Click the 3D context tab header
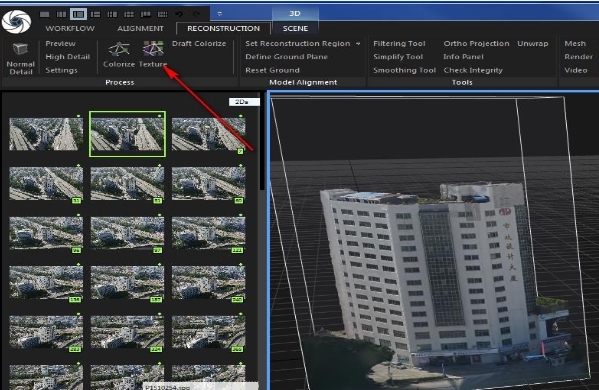Screen dimensions: 599x390 point(295,13)
